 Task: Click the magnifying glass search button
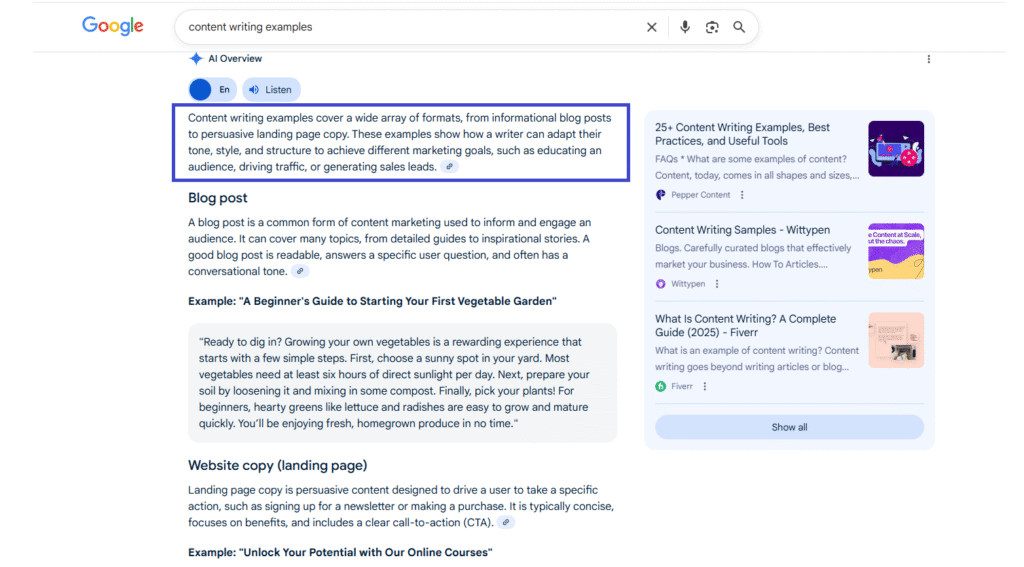(739, 28)
